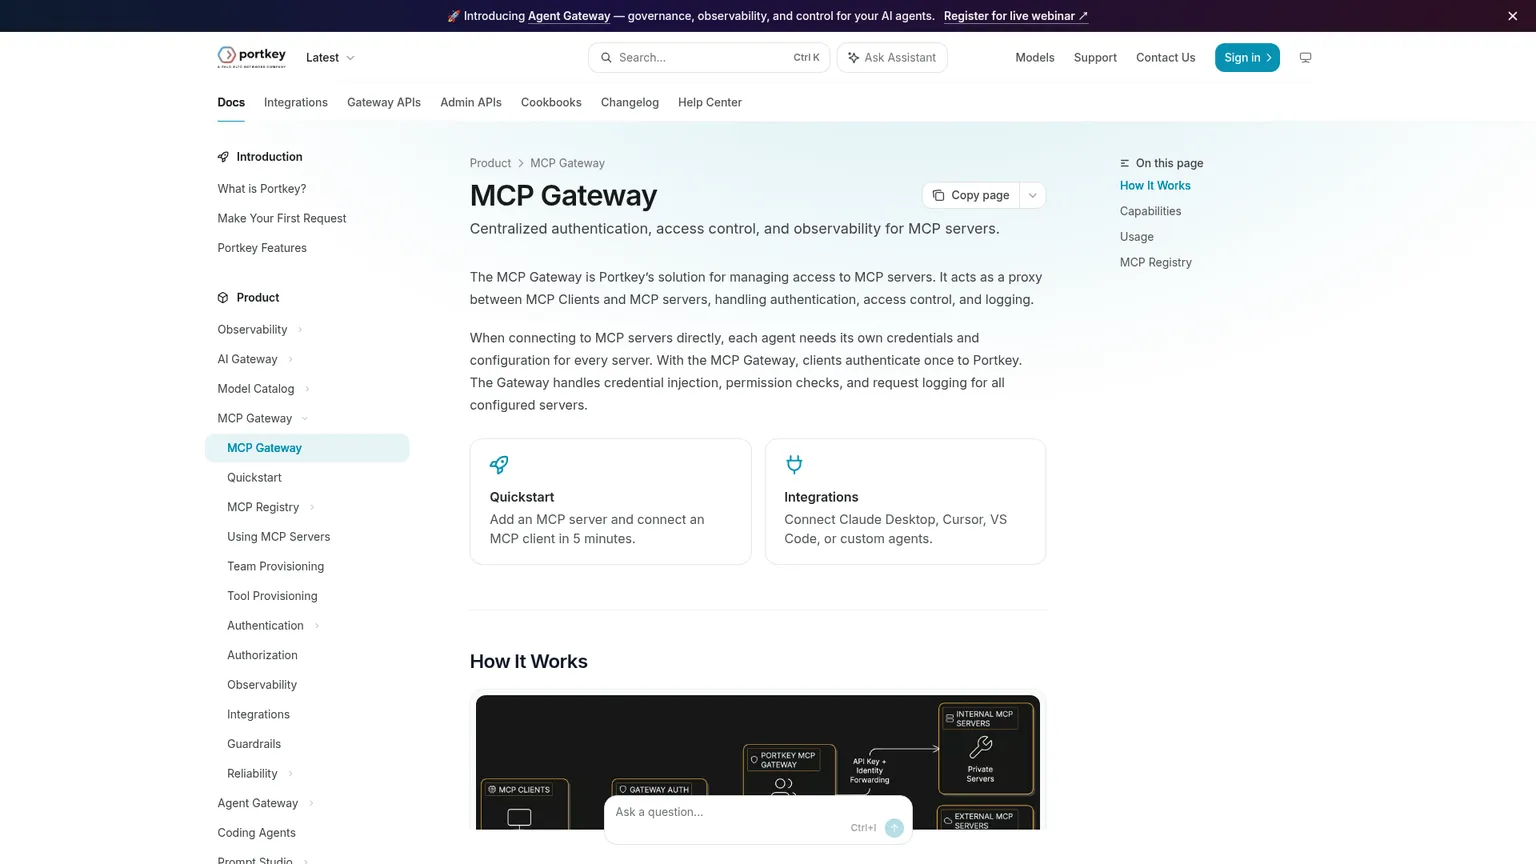Expand the AI Gateway sidebar section
This screenshot has width=1536, height=864.
click(290, 359)
